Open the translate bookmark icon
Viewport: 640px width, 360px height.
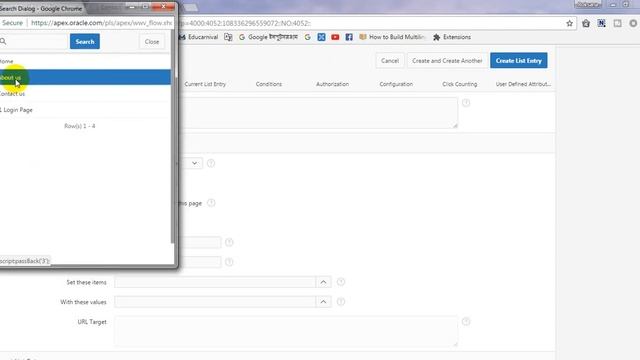coord(228,37)
